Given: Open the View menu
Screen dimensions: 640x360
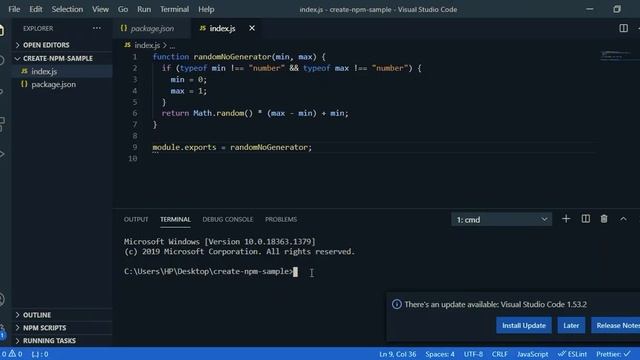Looking at the screenshot, I should click(x=100, y=9).
